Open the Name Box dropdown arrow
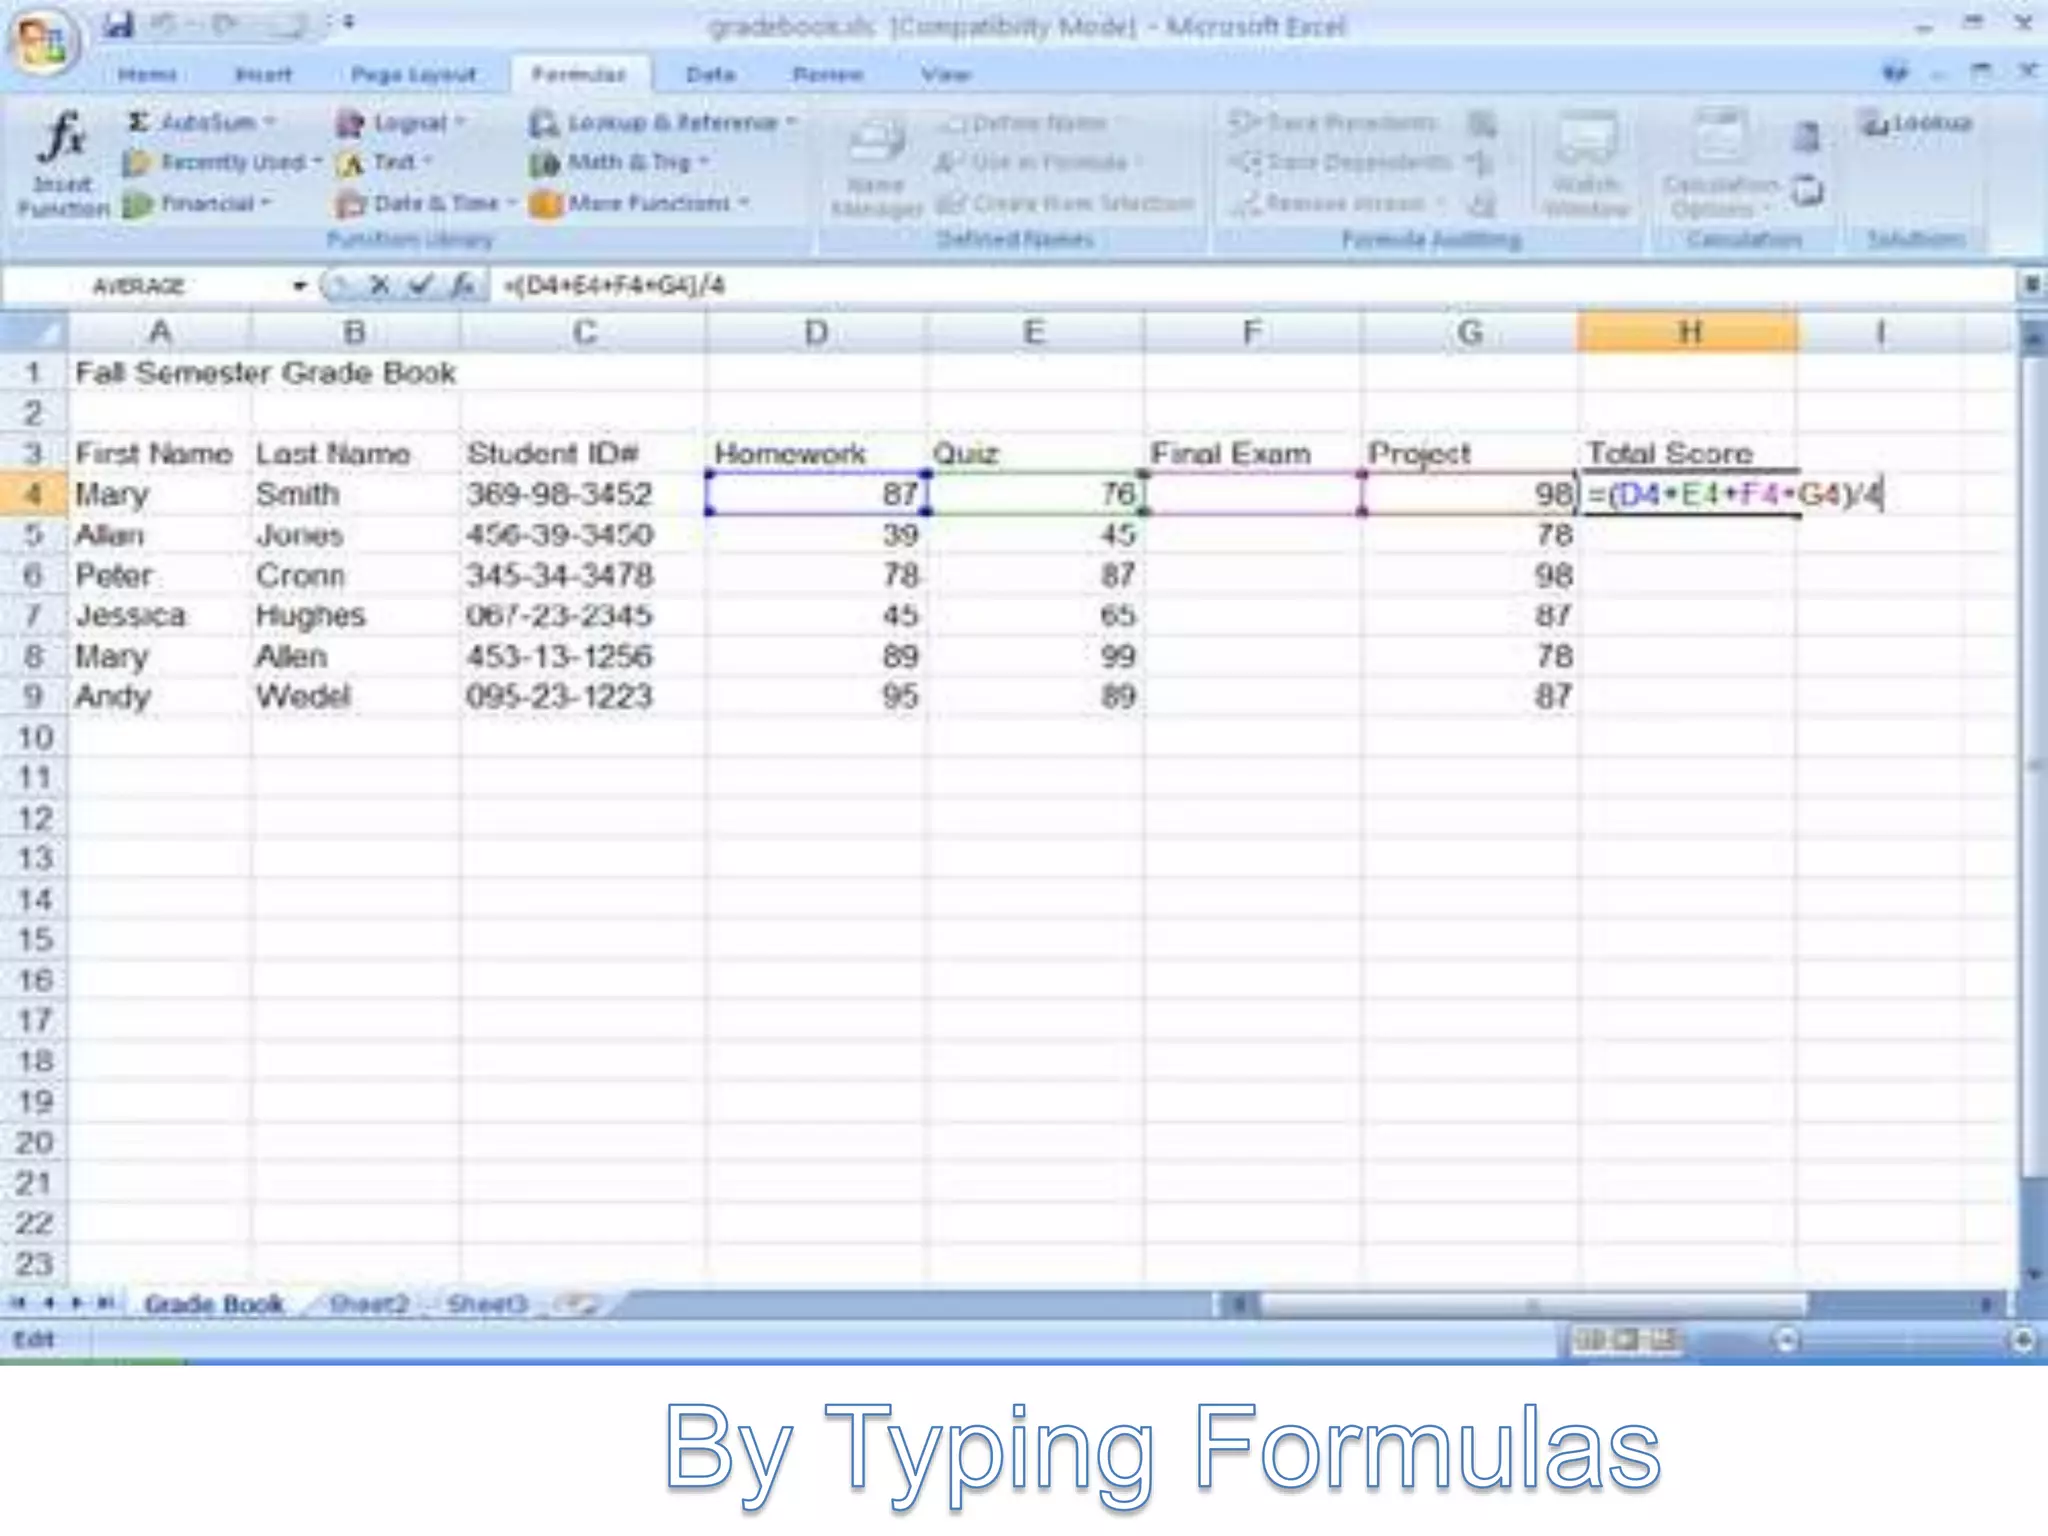The image size is (2048, 1536). (x=299, y=286)
